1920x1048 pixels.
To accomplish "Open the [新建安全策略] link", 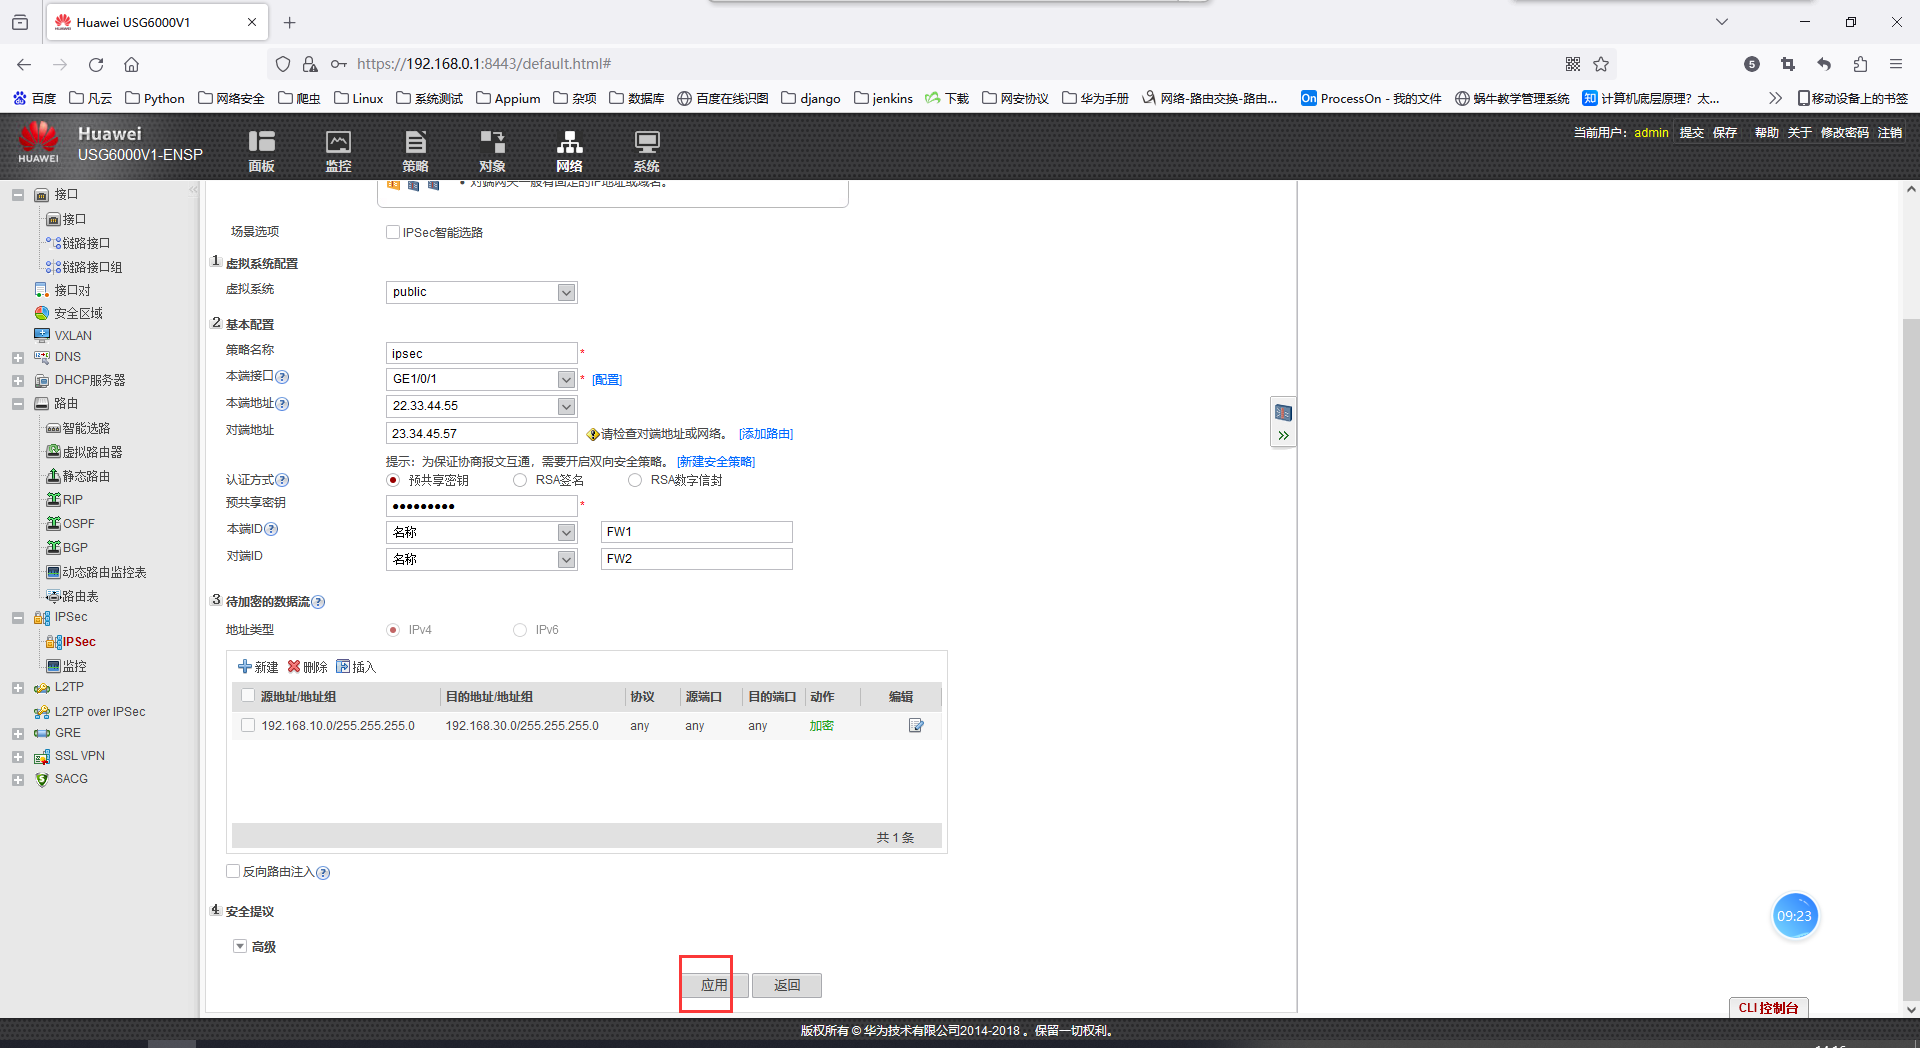I will coord(716,462).
